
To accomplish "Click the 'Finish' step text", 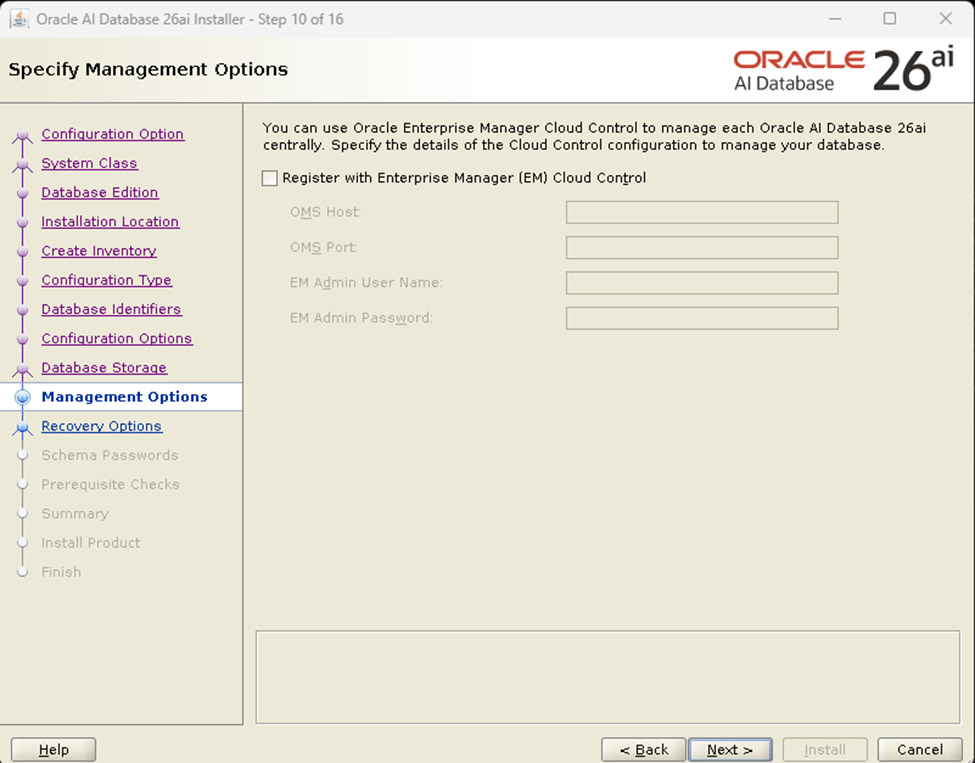I will [x=61, y=572].
